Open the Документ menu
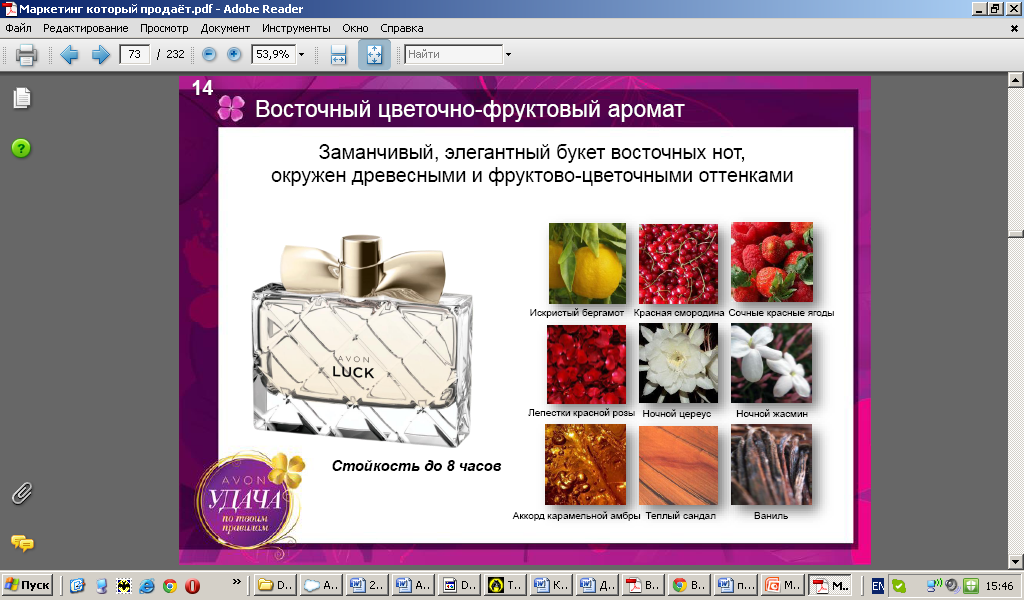 (225, 28)
